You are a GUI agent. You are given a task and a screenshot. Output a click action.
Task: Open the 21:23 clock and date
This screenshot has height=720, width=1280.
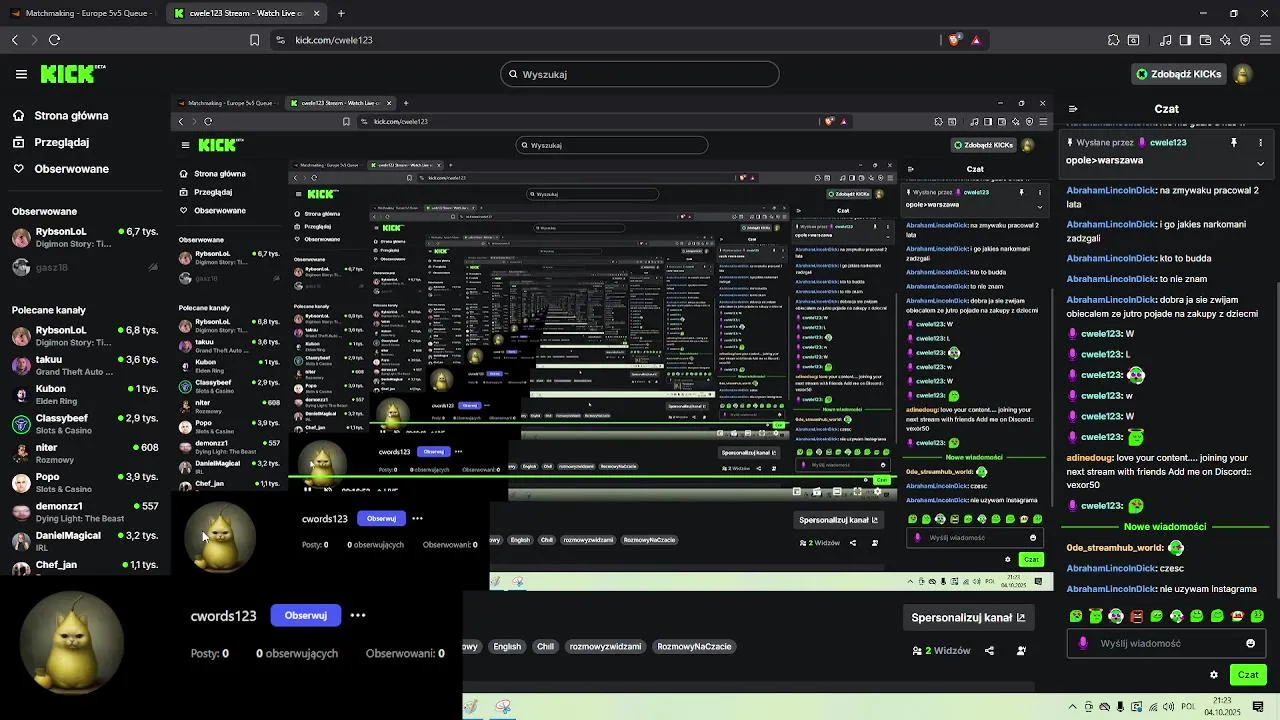(1221, 707)
